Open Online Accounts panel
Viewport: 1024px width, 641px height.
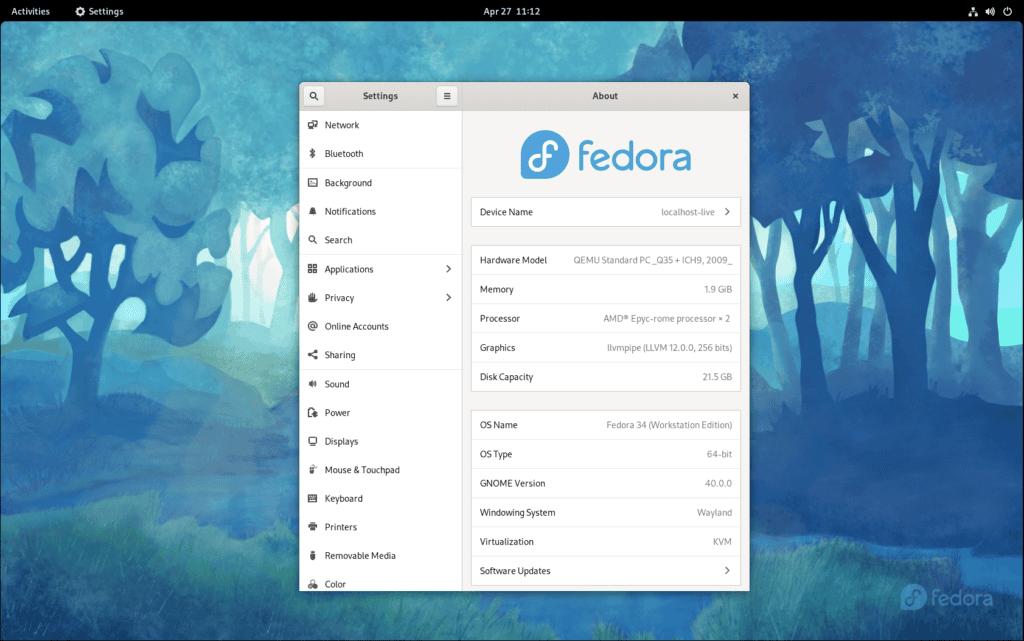pos(381,326)
